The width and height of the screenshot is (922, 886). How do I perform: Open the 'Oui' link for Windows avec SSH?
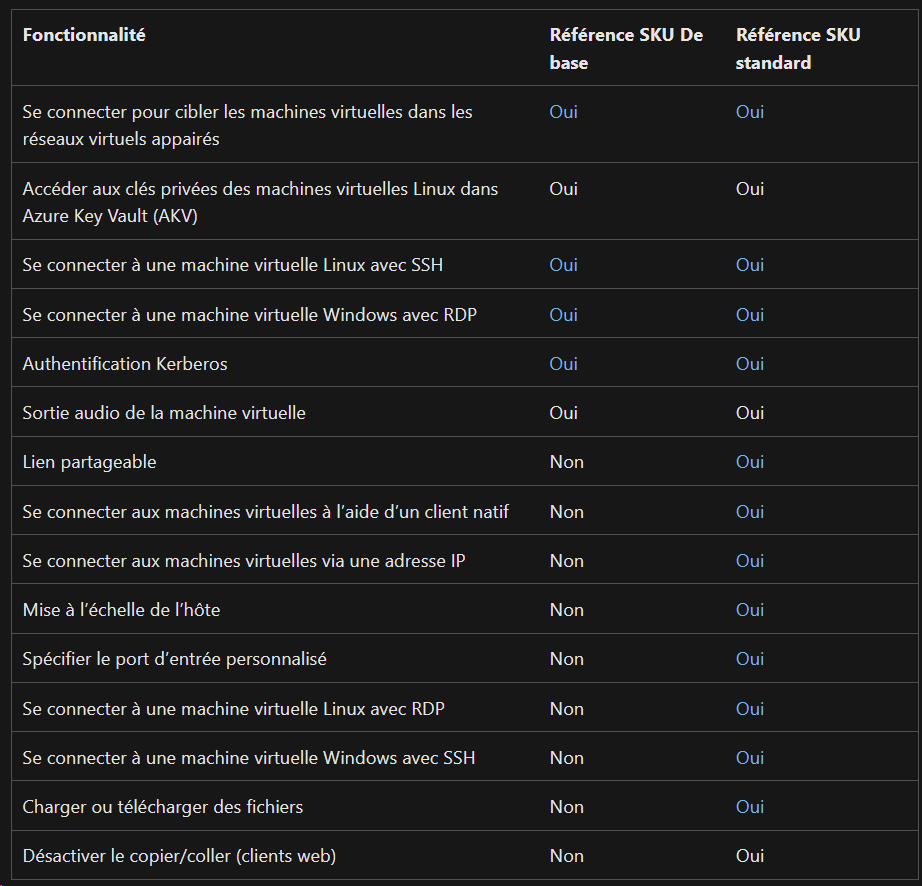(x=750, y=757)
